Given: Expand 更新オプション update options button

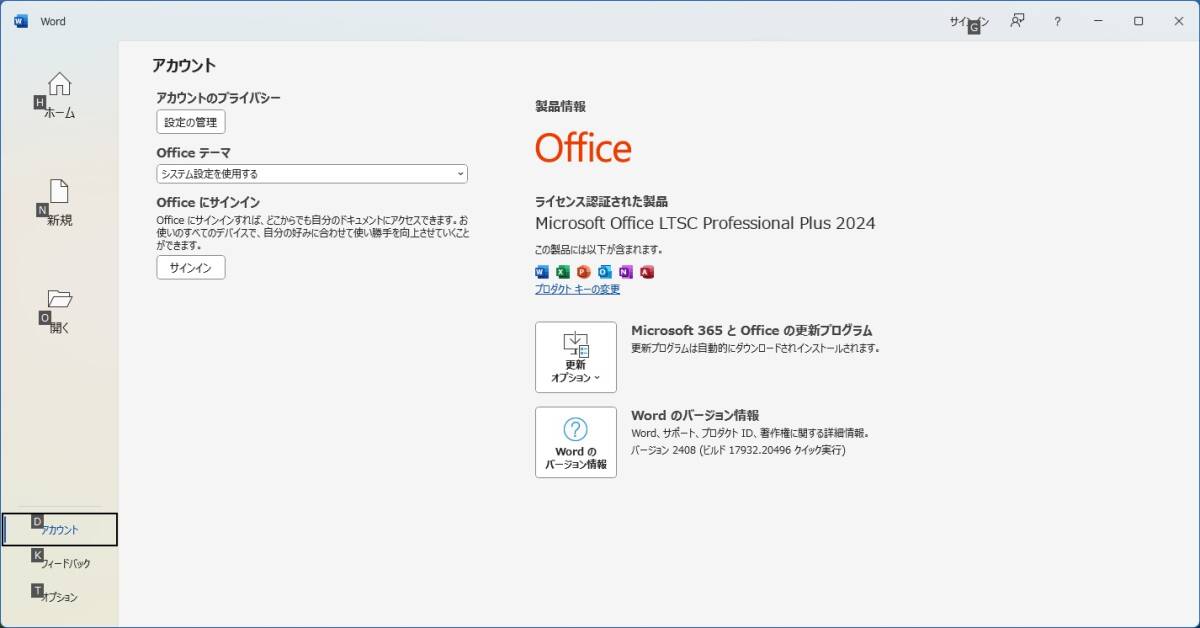Looking at the screenshot, I should point(576,357).
